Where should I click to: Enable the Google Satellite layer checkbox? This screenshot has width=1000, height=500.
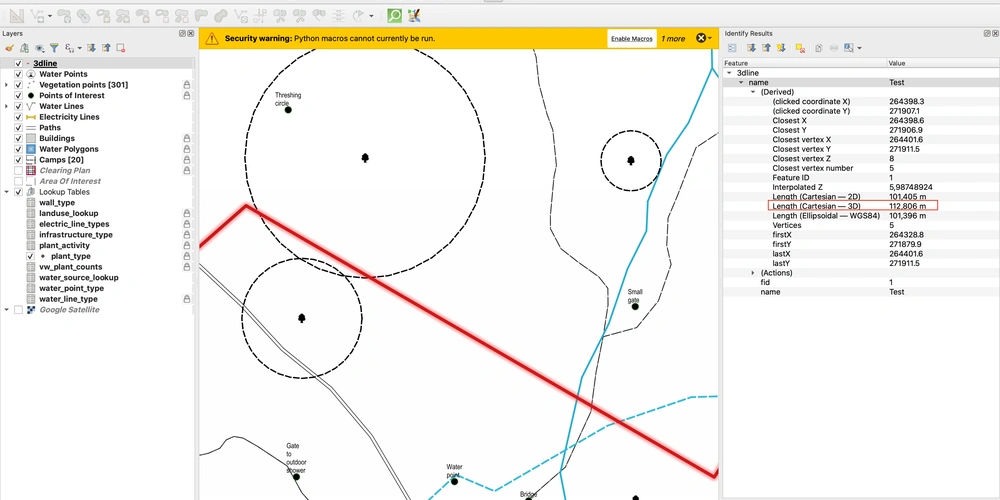[x=18, y=310]
